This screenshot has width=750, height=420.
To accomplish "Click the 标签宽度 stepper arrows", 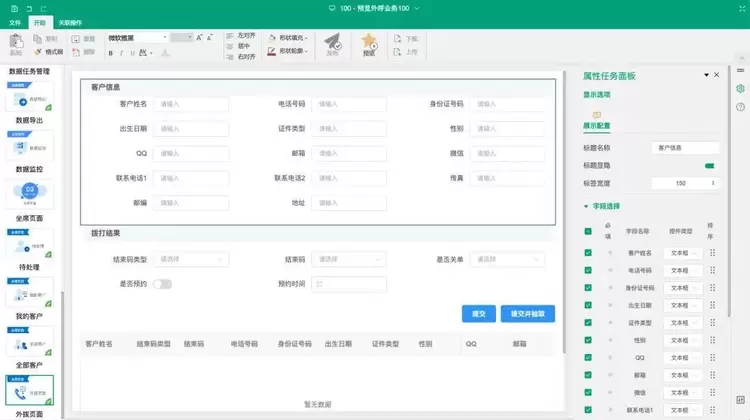I will pyautogui.click(x=713, y=183).
